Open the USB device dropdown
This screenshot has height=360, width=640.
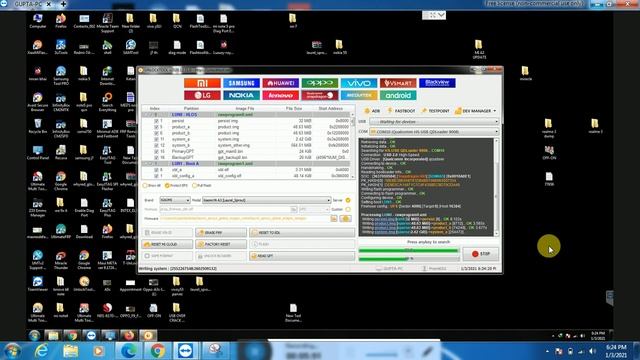point(434,122)
